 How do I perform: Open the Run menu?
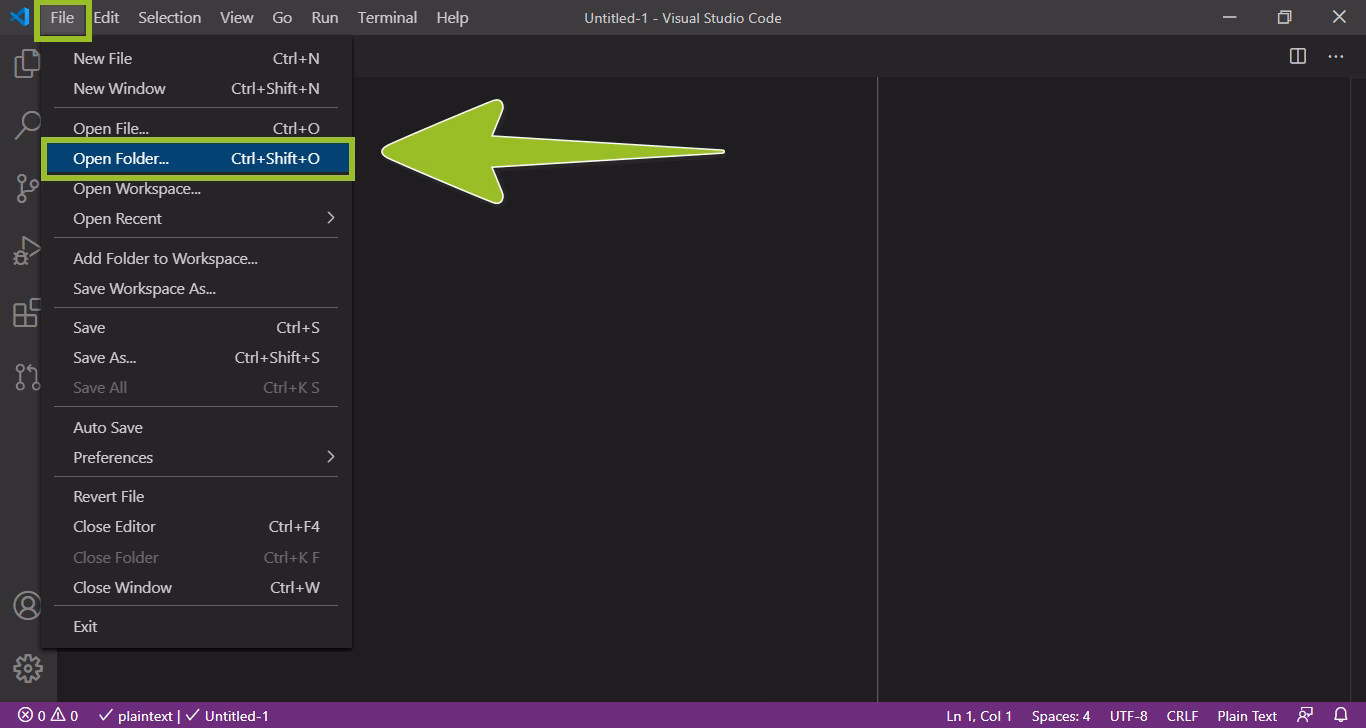click(324, 17)
